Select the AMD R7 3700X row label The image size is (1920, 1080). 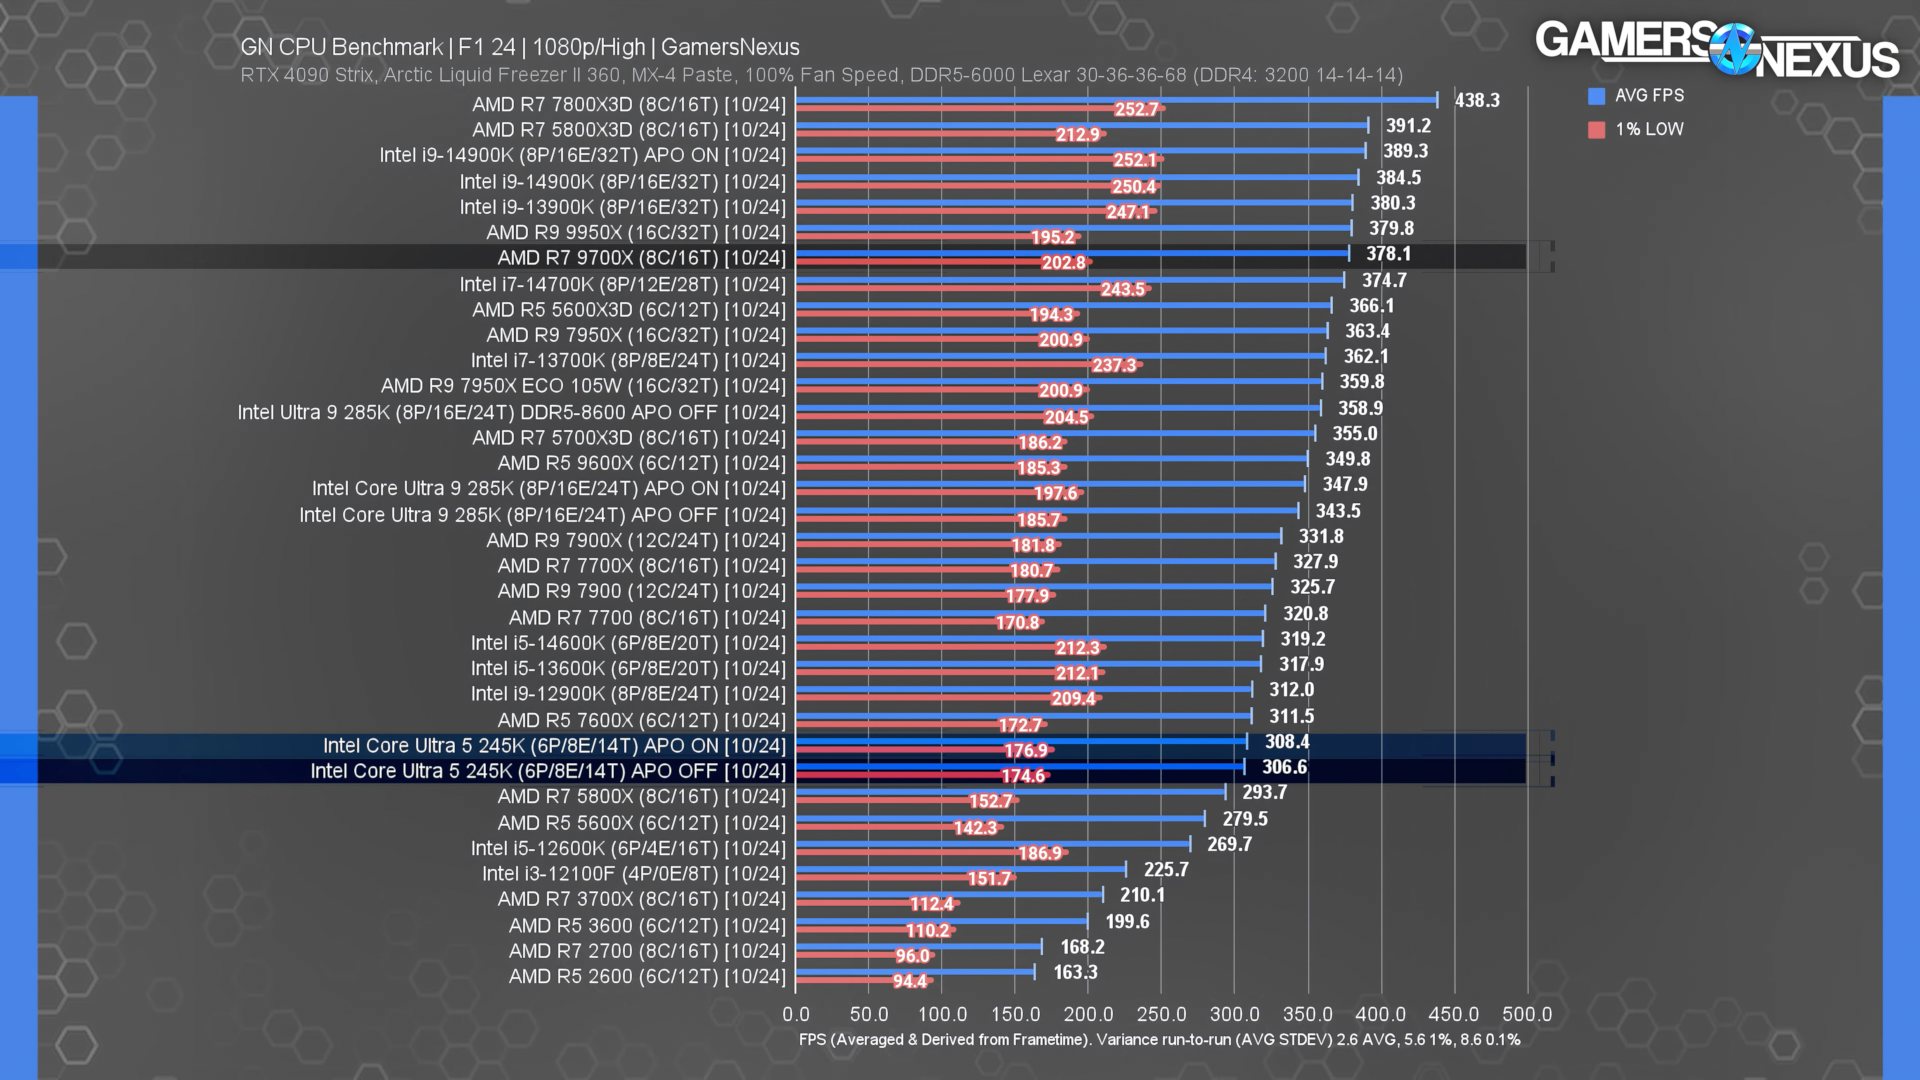click(x=642, y=899)
